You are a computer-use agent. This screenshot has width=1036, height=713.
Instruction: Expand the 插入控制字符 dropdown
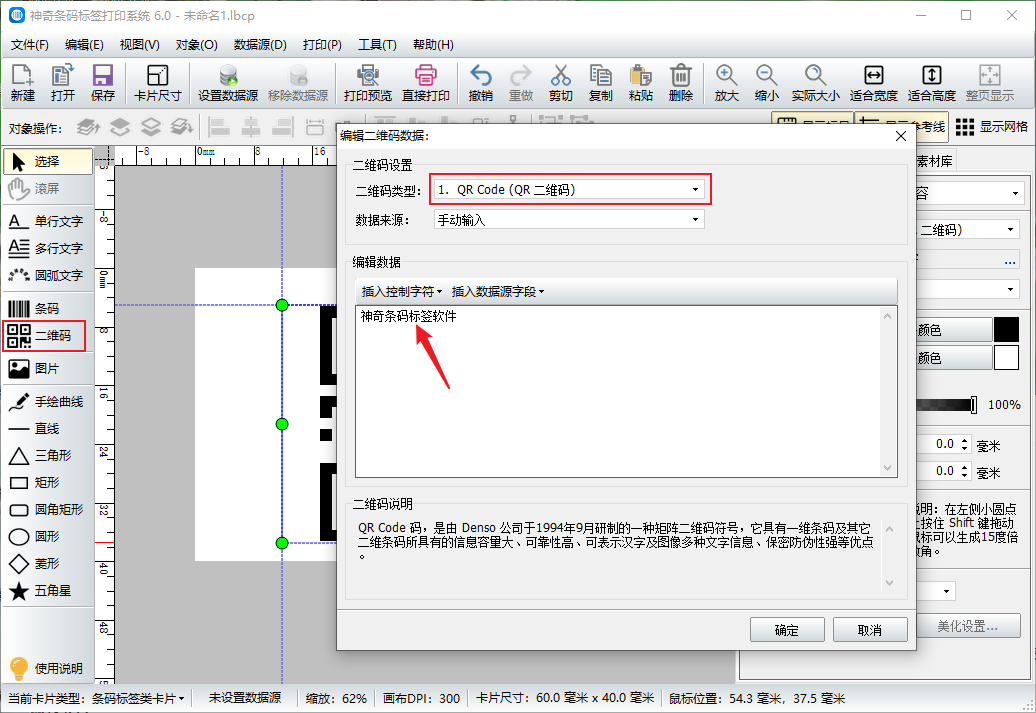coord(401,292)
